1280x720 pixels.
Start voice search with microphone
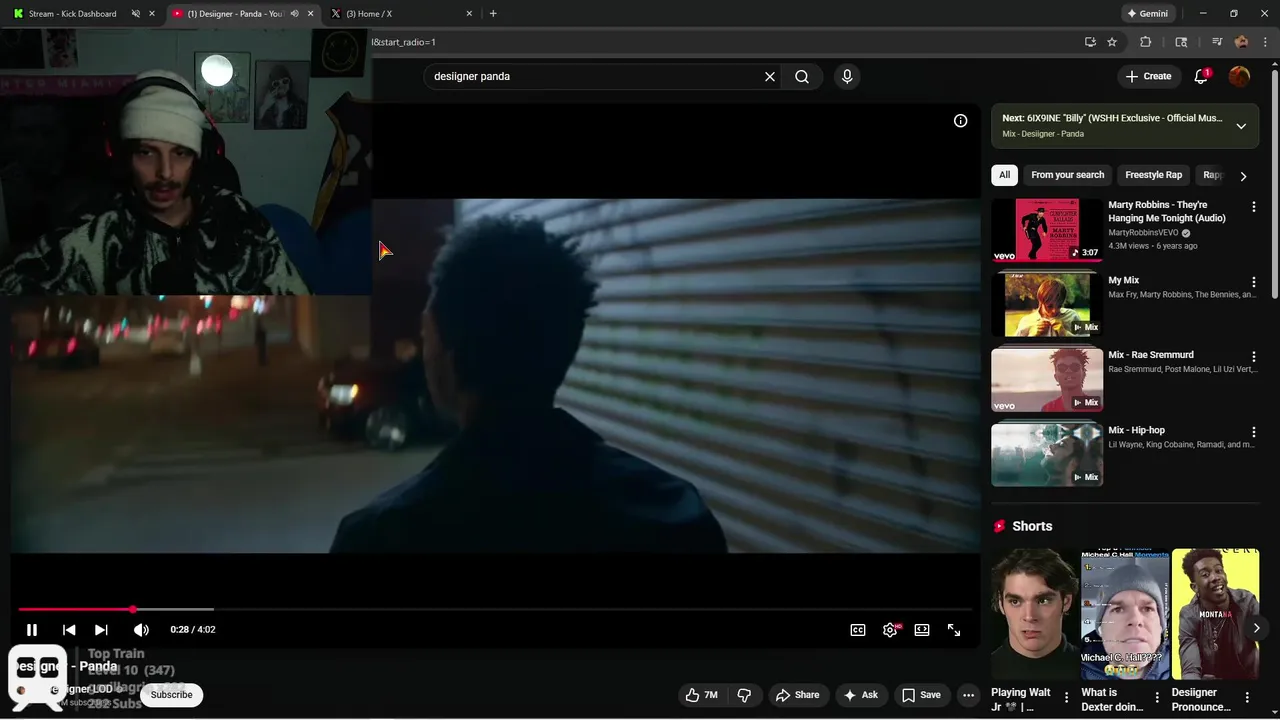pyautogui.click(x=847, y=77)
